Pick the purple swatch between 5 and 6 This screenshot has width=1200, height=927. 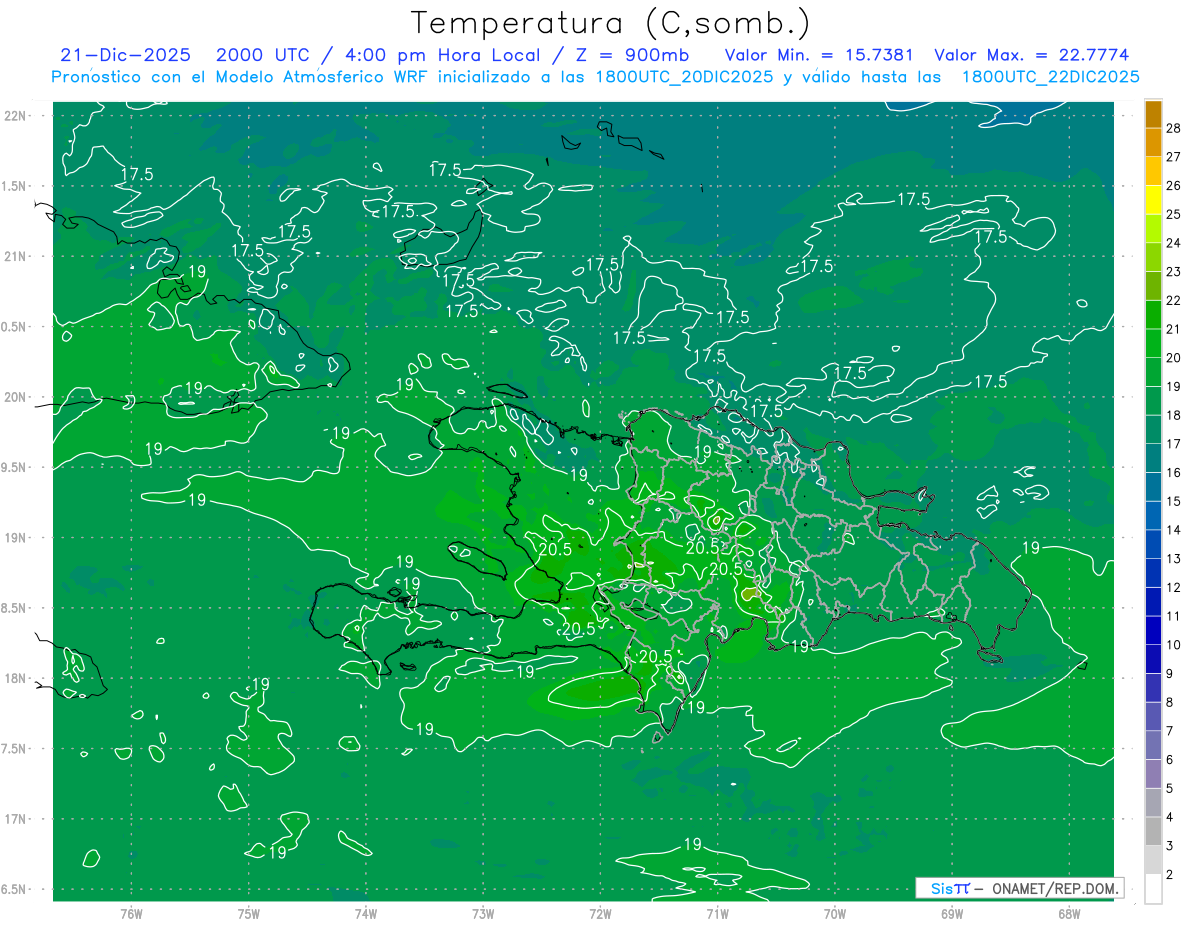pos(1153,774)
